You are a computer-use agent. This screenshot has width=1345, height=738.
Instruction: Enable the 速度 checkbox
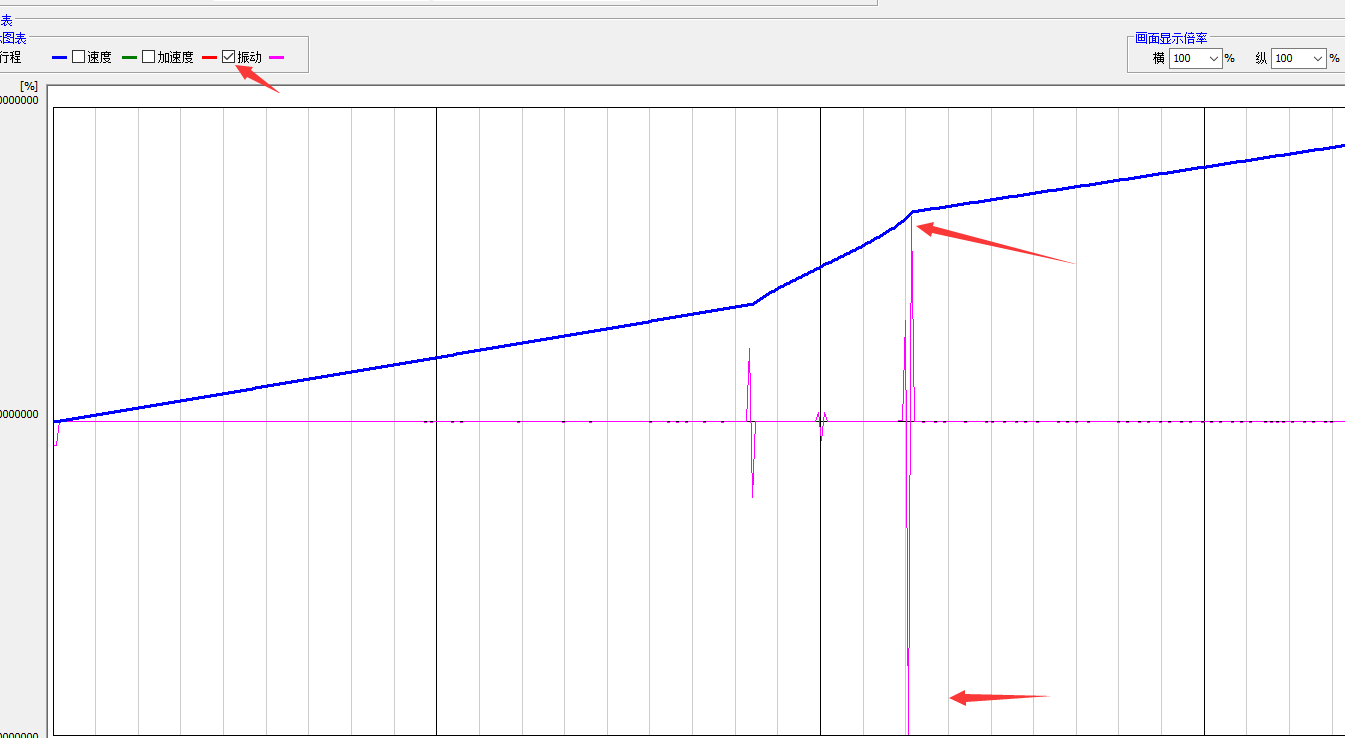pyautogui.click(x=78, y=57)
